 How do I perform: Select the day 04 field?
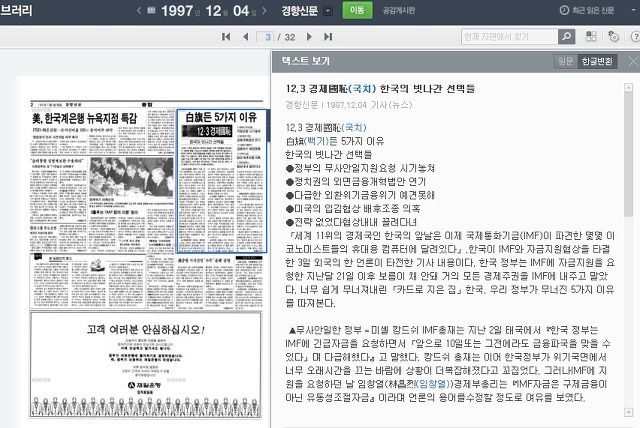(241, 11)
